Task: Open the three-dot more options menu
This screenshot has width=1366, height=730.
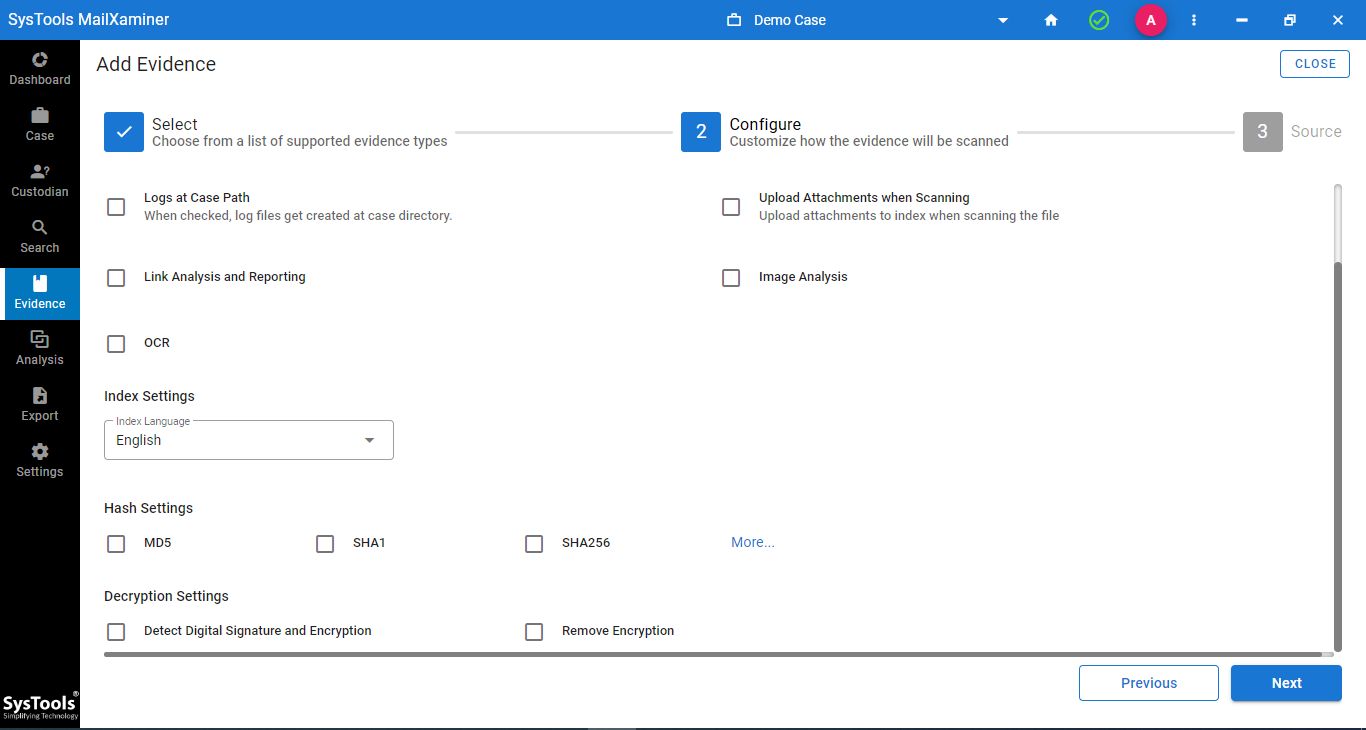Action: (1194, 20)
